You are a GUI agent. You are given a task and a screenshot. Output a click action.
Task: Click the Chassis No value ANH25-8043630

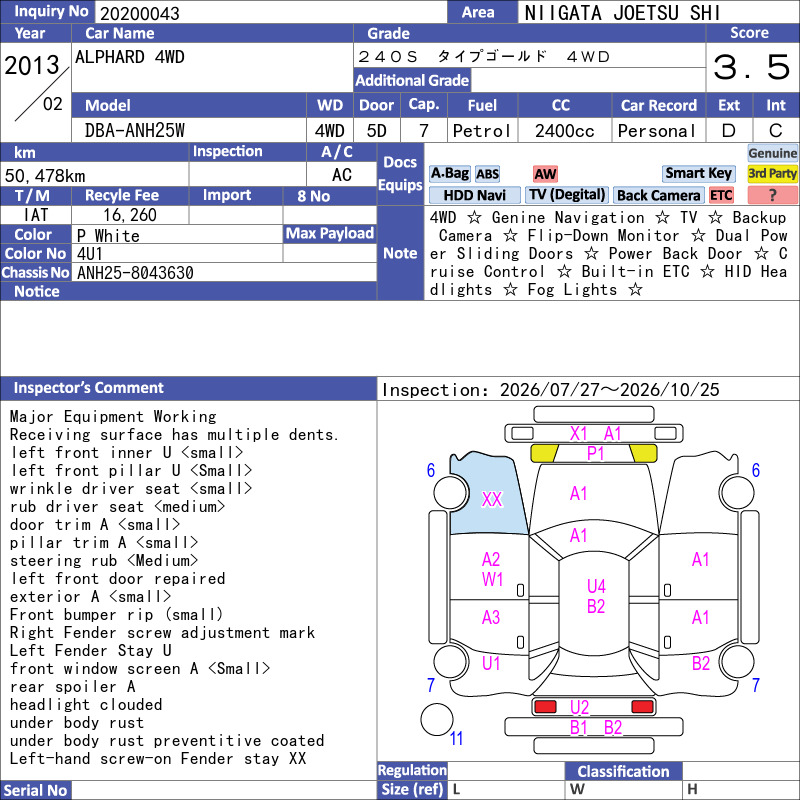[135, 273]
